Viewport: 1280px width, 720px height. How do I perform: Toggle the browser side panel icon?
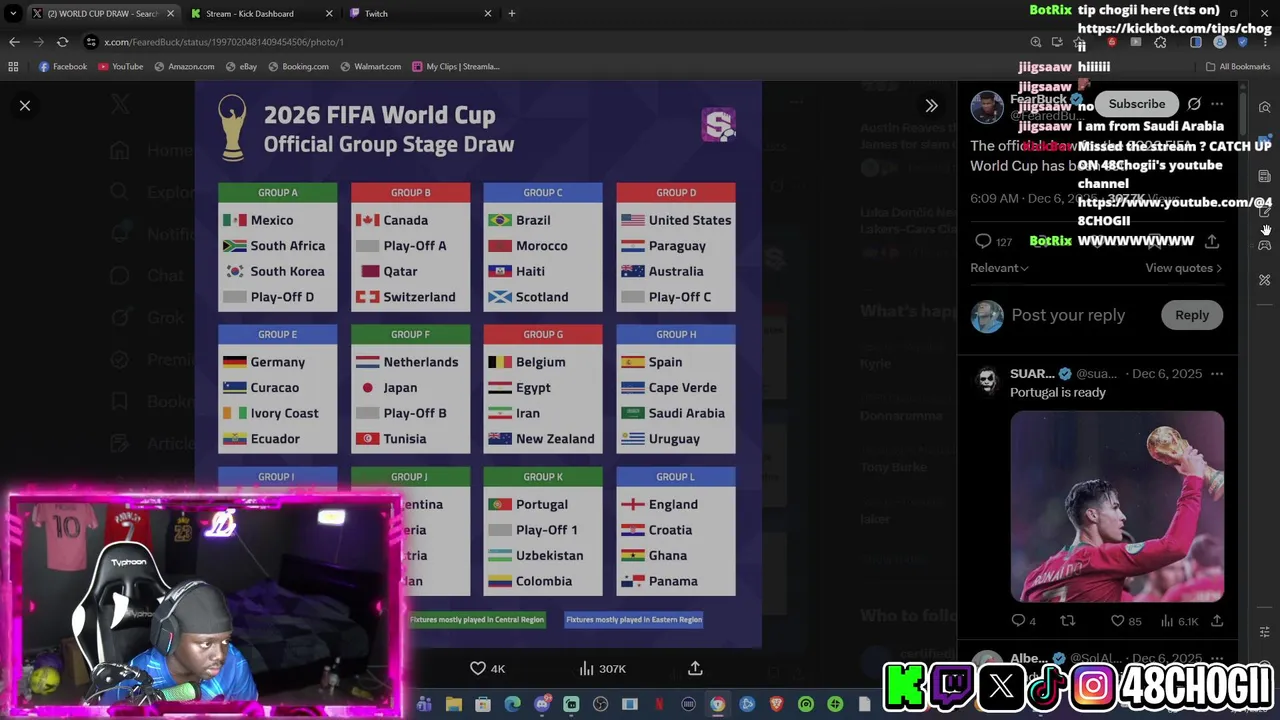point(1196,42)
